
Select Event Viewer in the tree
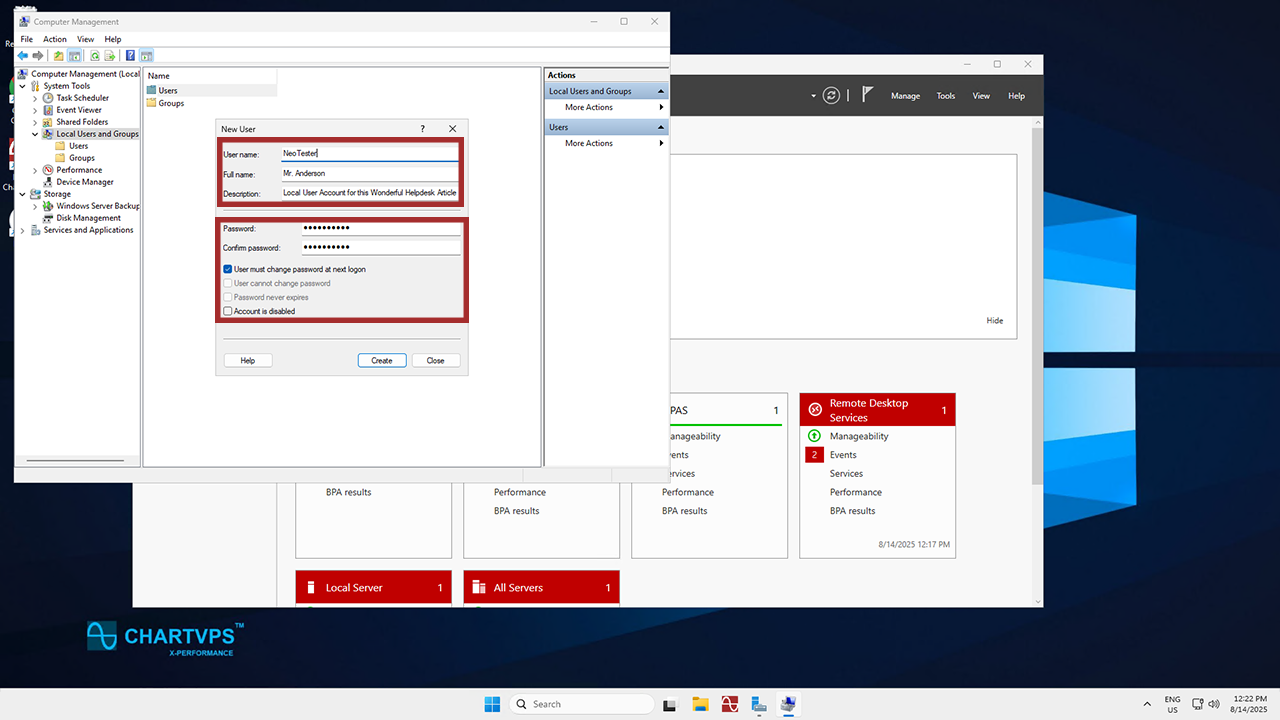coord(79,110)
